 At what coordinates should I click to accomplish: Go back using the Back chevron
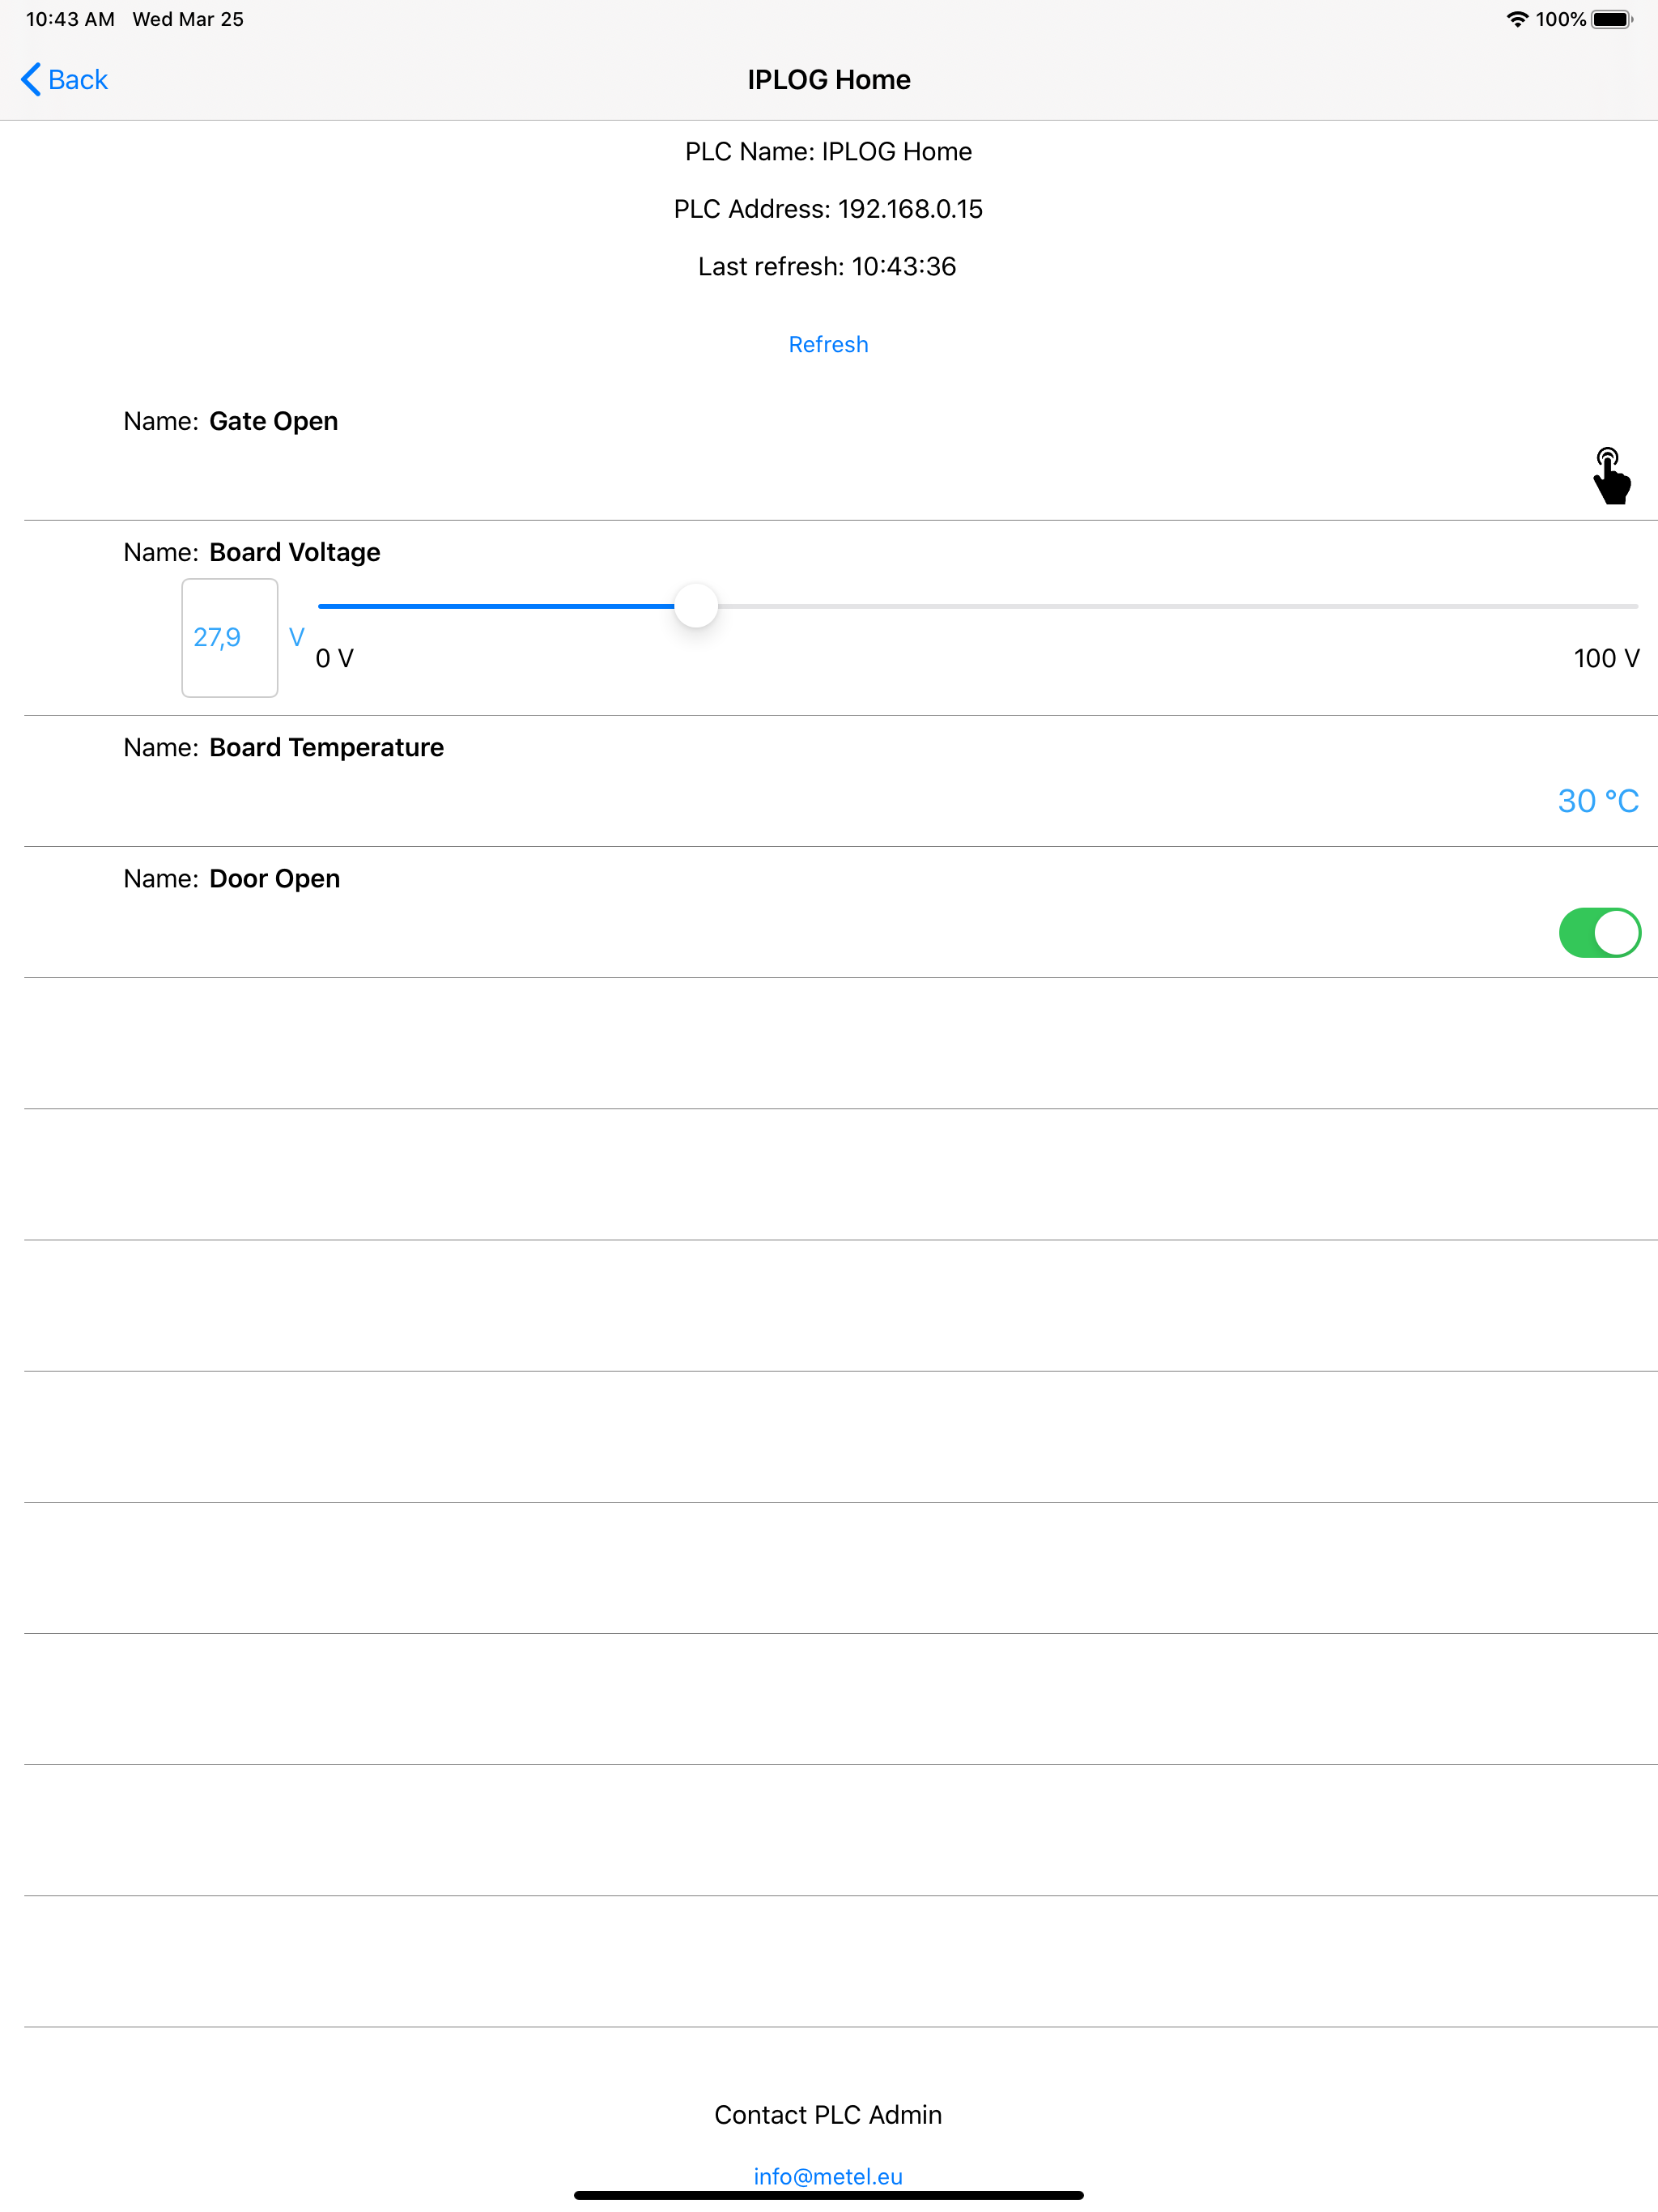pyautogui.click(x=64, y=80)
